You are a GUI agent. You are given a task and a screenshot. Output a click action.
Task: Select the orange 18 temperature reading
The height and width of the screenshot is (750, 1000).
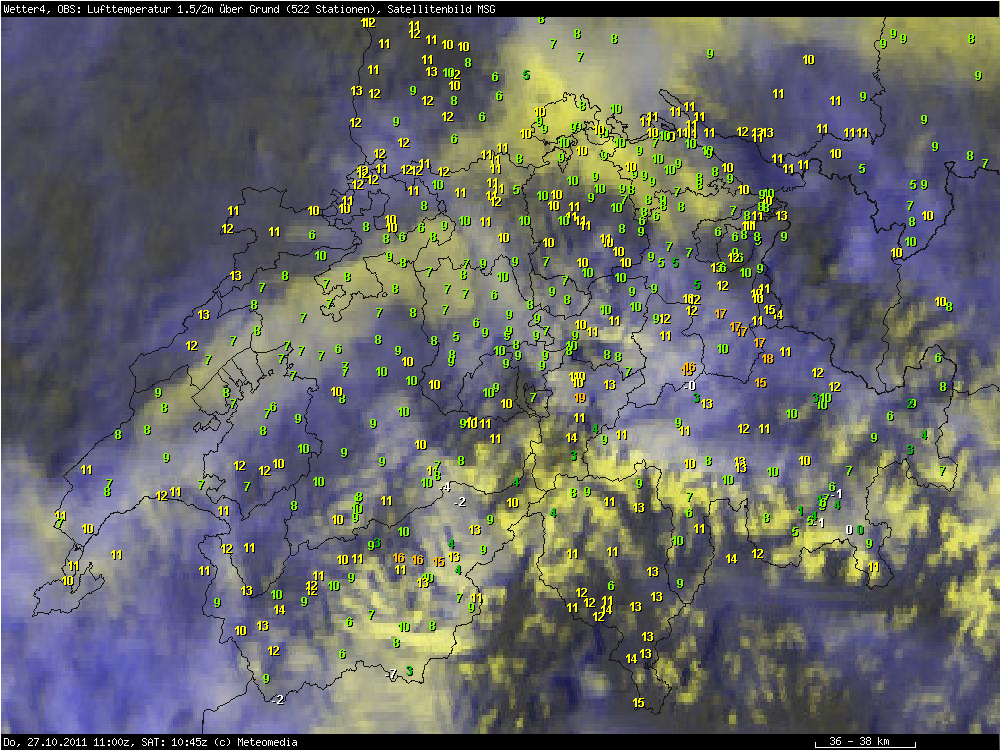click(767, 359)
